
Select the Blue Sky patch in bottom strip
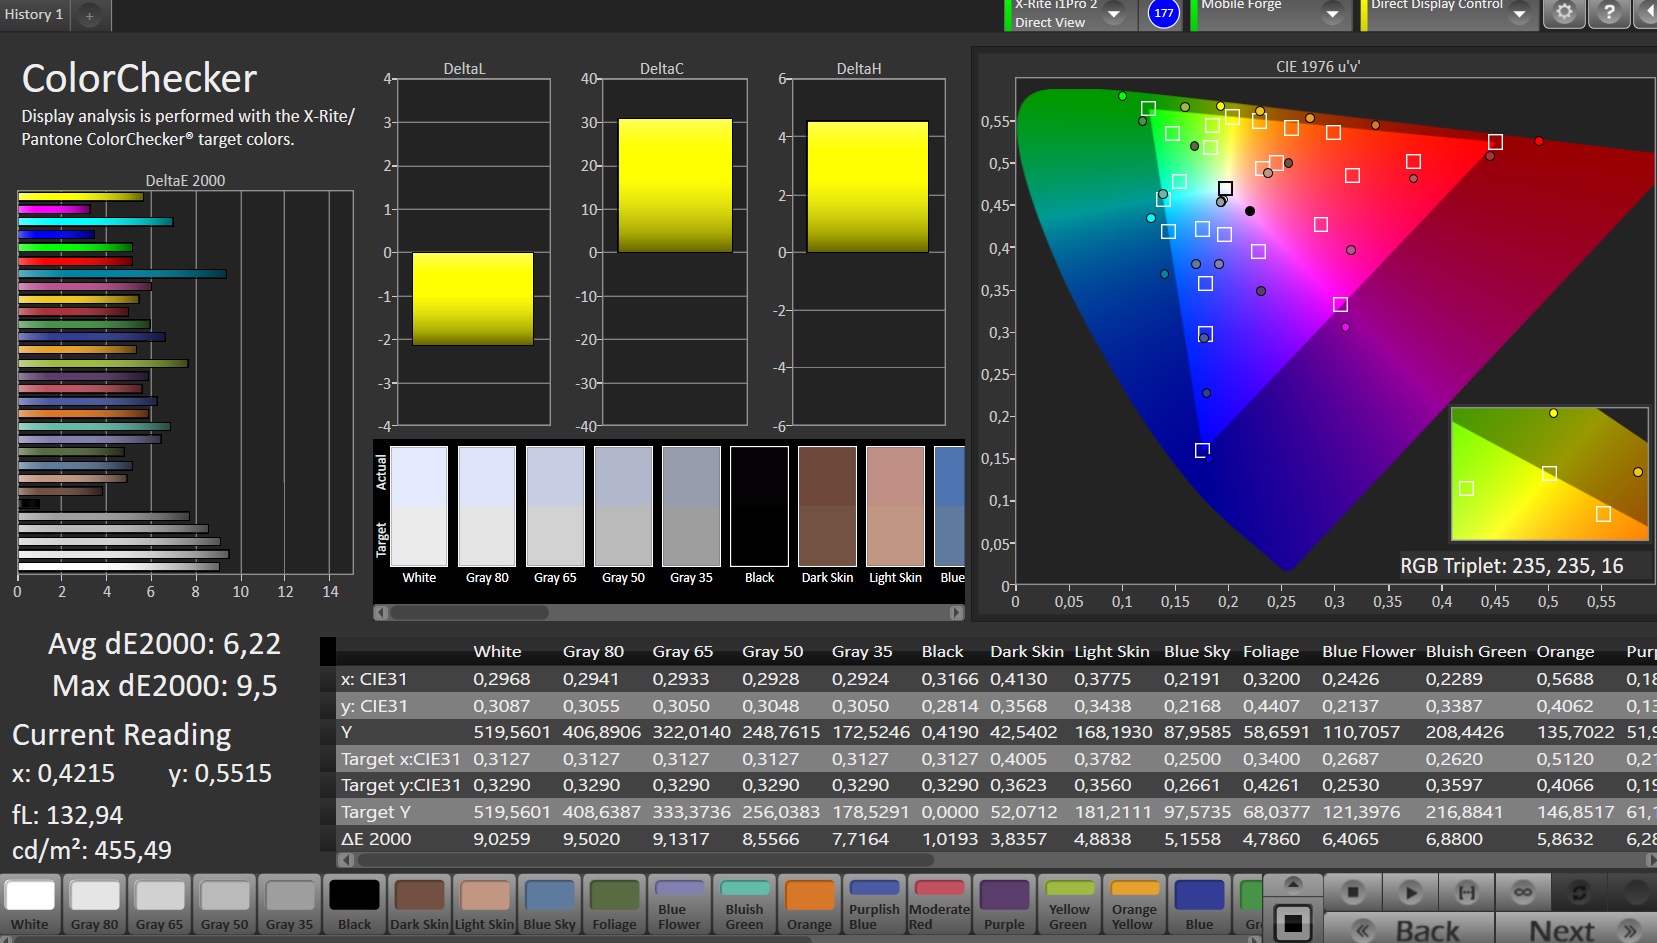click(x=550, y=905)
